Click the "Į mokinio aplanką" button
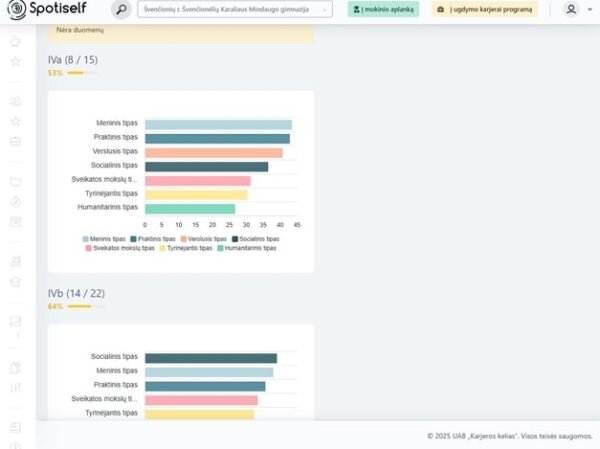The image size is (600, 449). click(x=383, y=9)
